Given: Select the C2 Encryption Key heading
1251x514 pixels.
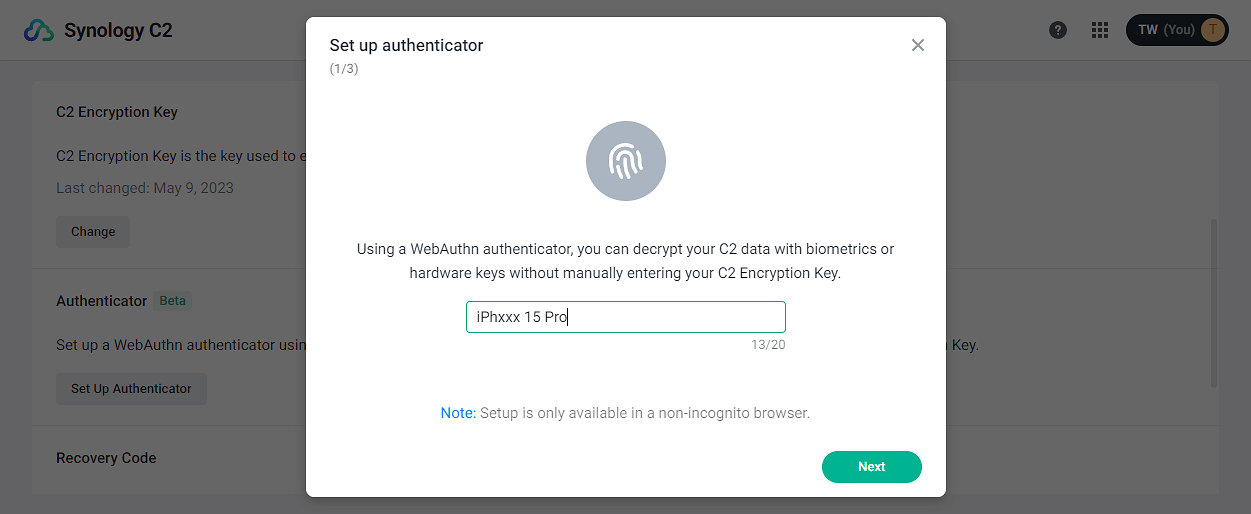Looking at the screenshot, I should click(x=117, y=112).
